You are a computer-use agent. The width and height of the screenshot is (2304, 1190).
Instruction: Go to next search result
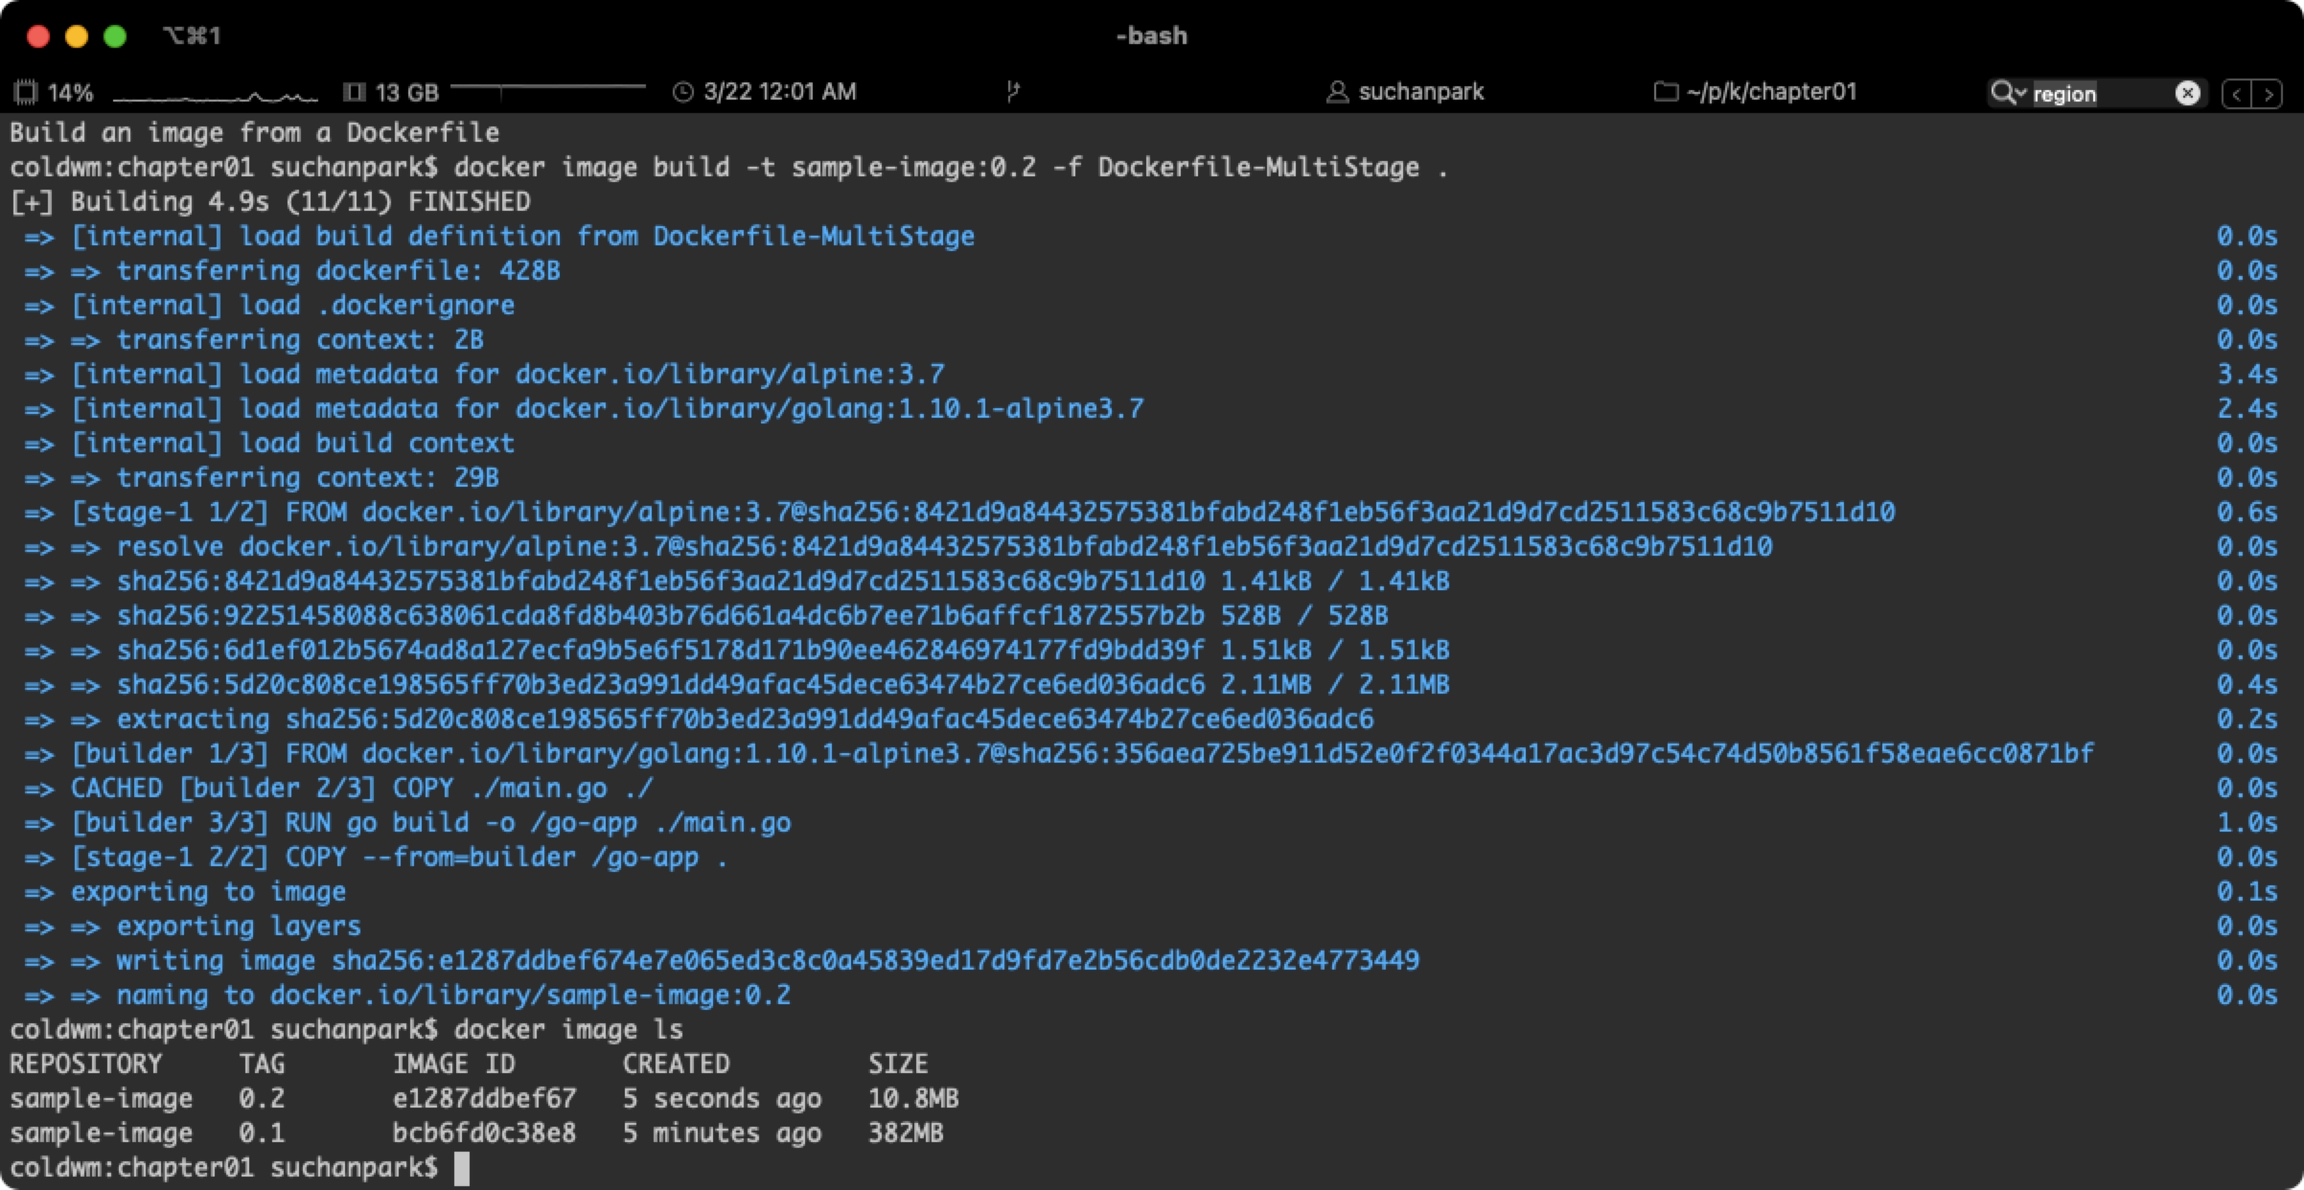2269,94
